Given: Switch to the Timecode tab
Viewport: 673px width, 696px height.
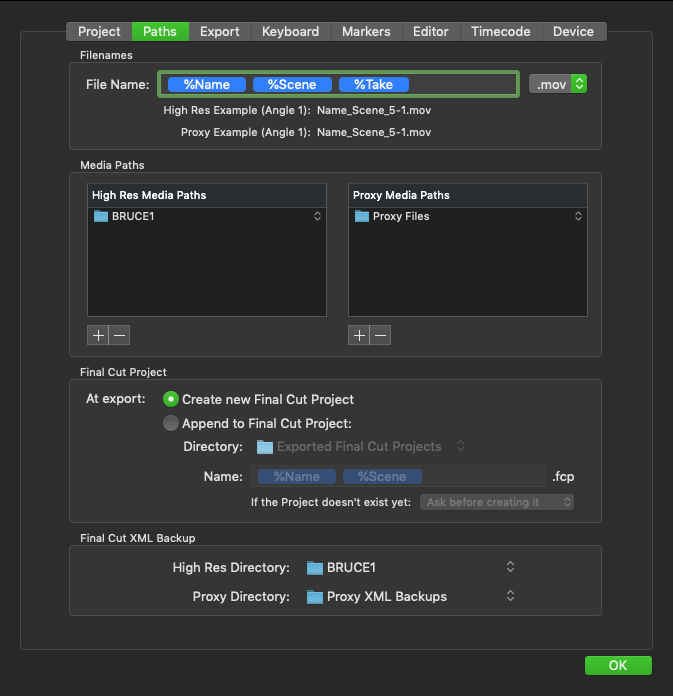Looking at the screenshot, I should (501, 32).
